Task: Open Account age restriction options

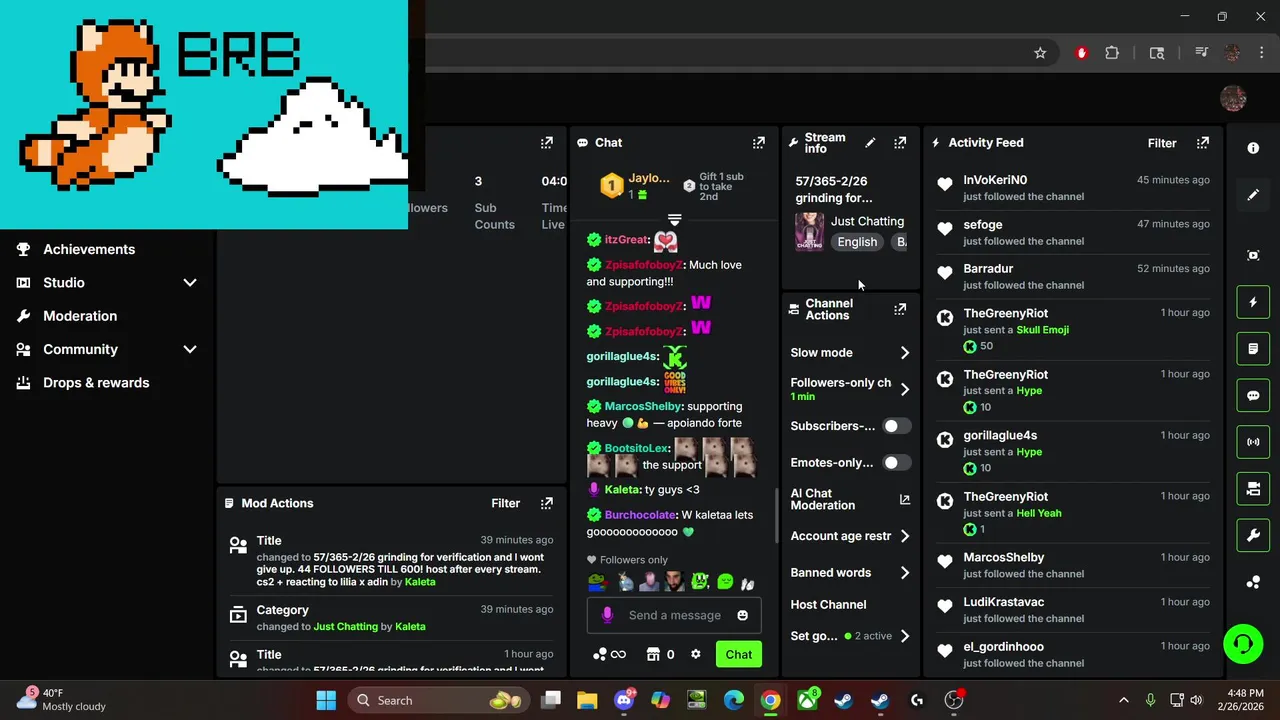Action: [x=850, y=536]
